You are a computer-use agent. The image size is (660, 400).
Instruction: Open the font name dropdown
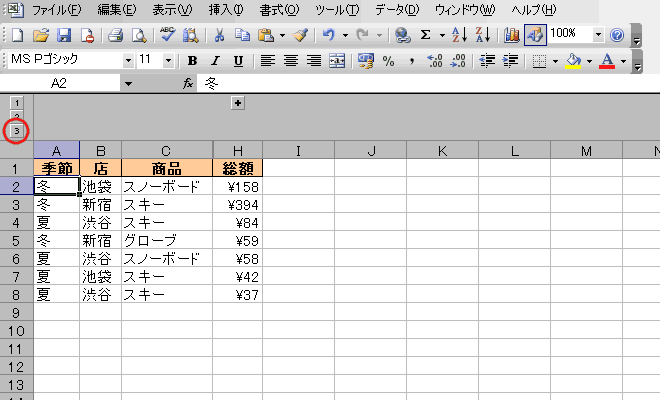[x=128, y=61]
